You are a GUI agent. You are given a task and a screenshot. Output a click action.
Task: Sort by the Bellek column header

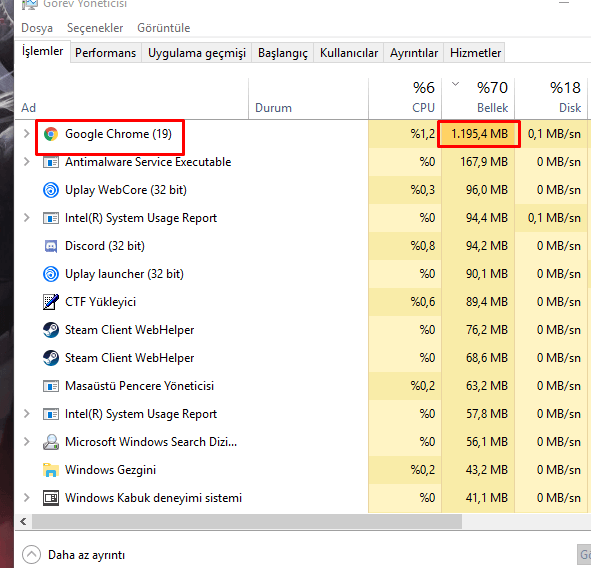(x=478, y=99)
